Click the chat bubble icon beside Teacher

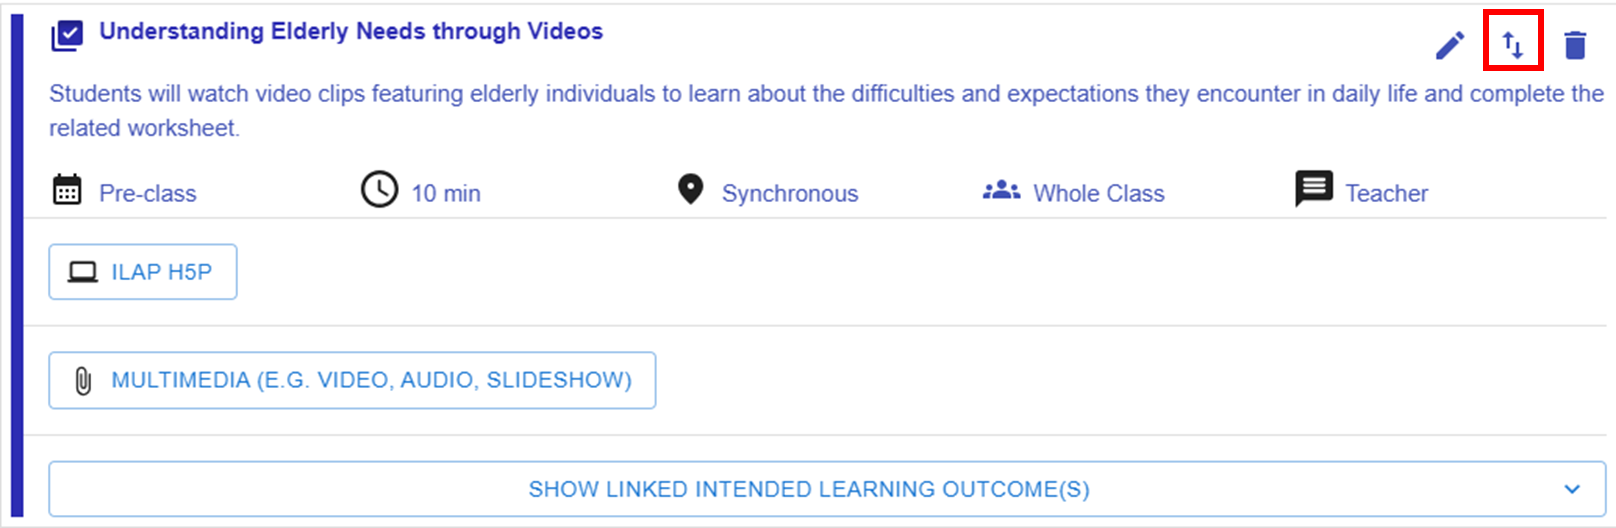tap(1313, 188)
